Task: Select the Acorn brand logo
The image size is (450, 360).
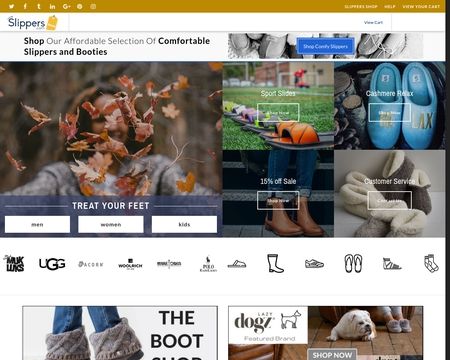Action: point(91,264)
